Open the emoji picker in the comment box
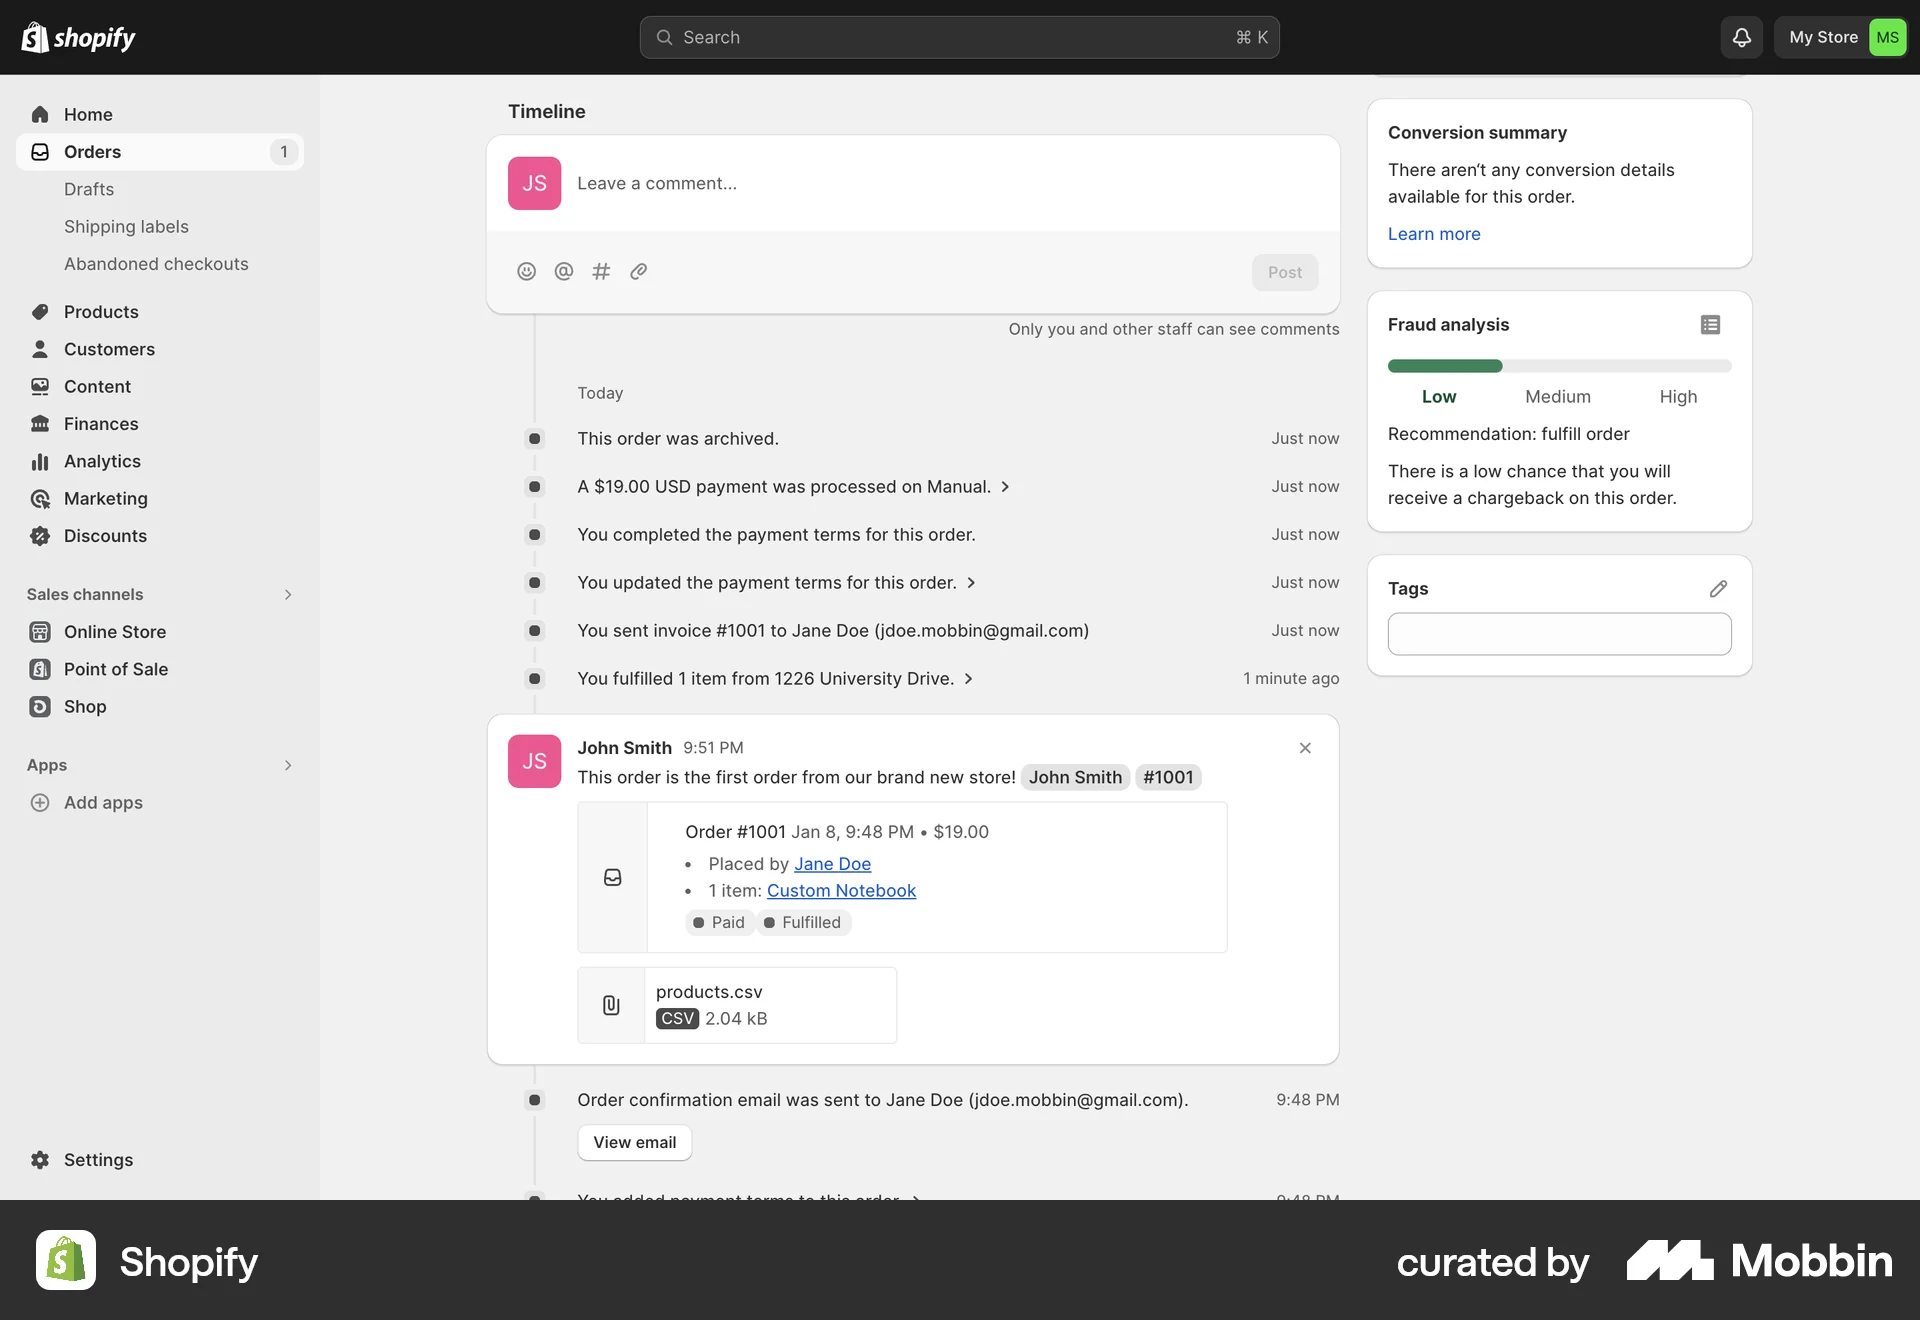The width and height of the screenshot is (1920, 1320). click(x=526, y=271)
